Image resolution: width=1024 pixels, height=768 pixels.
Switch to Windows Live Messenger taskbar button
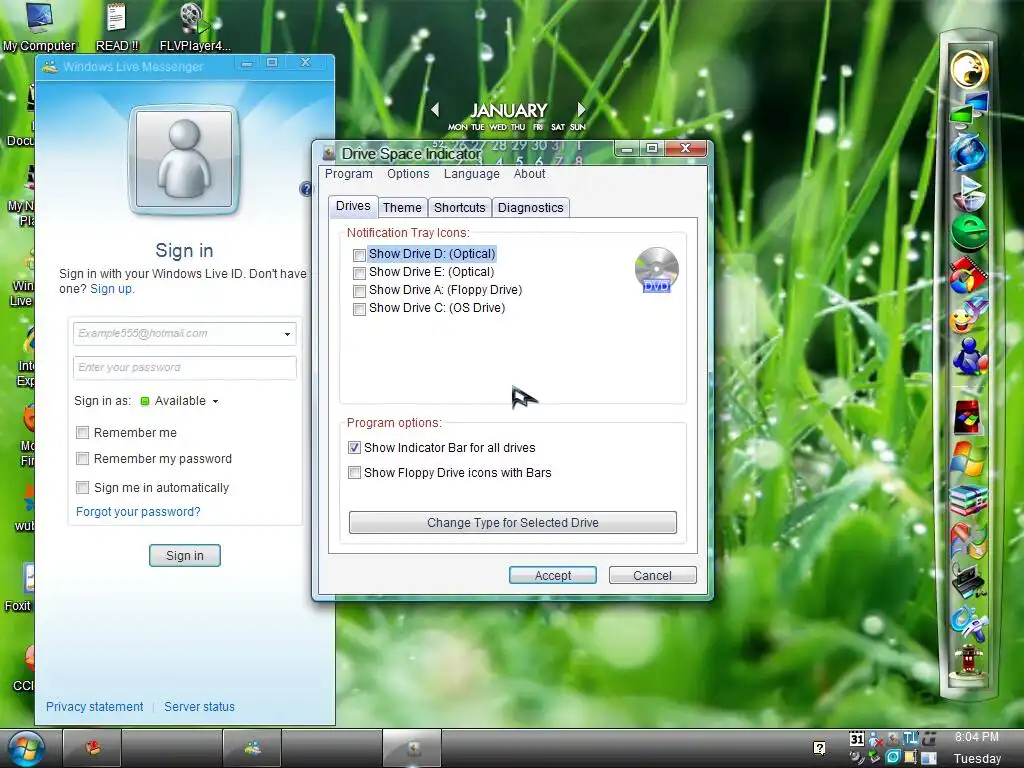point(252,748)
